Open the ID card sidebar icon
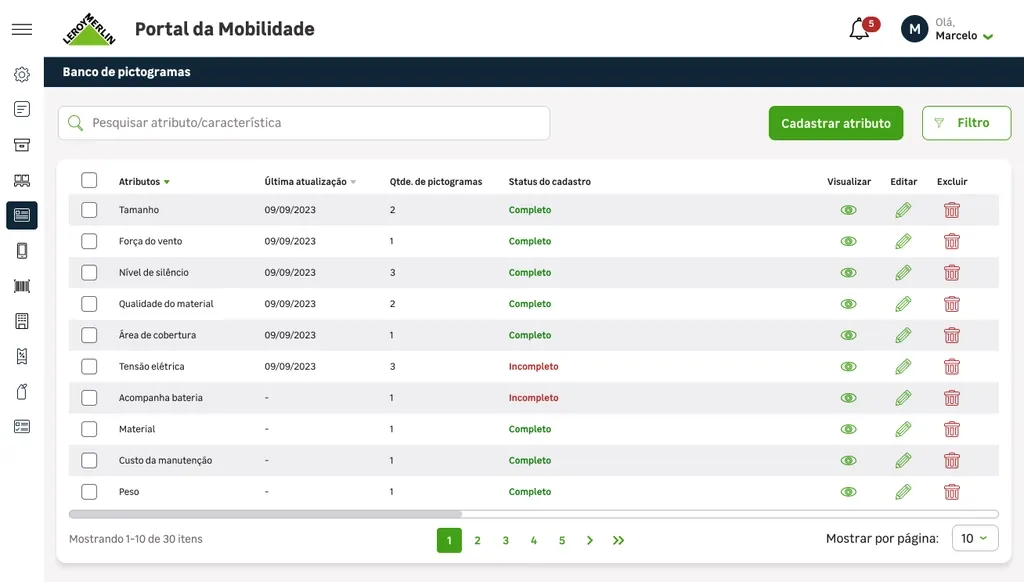The height and width of the screenshot is (582, 1024). click(22, 427)
